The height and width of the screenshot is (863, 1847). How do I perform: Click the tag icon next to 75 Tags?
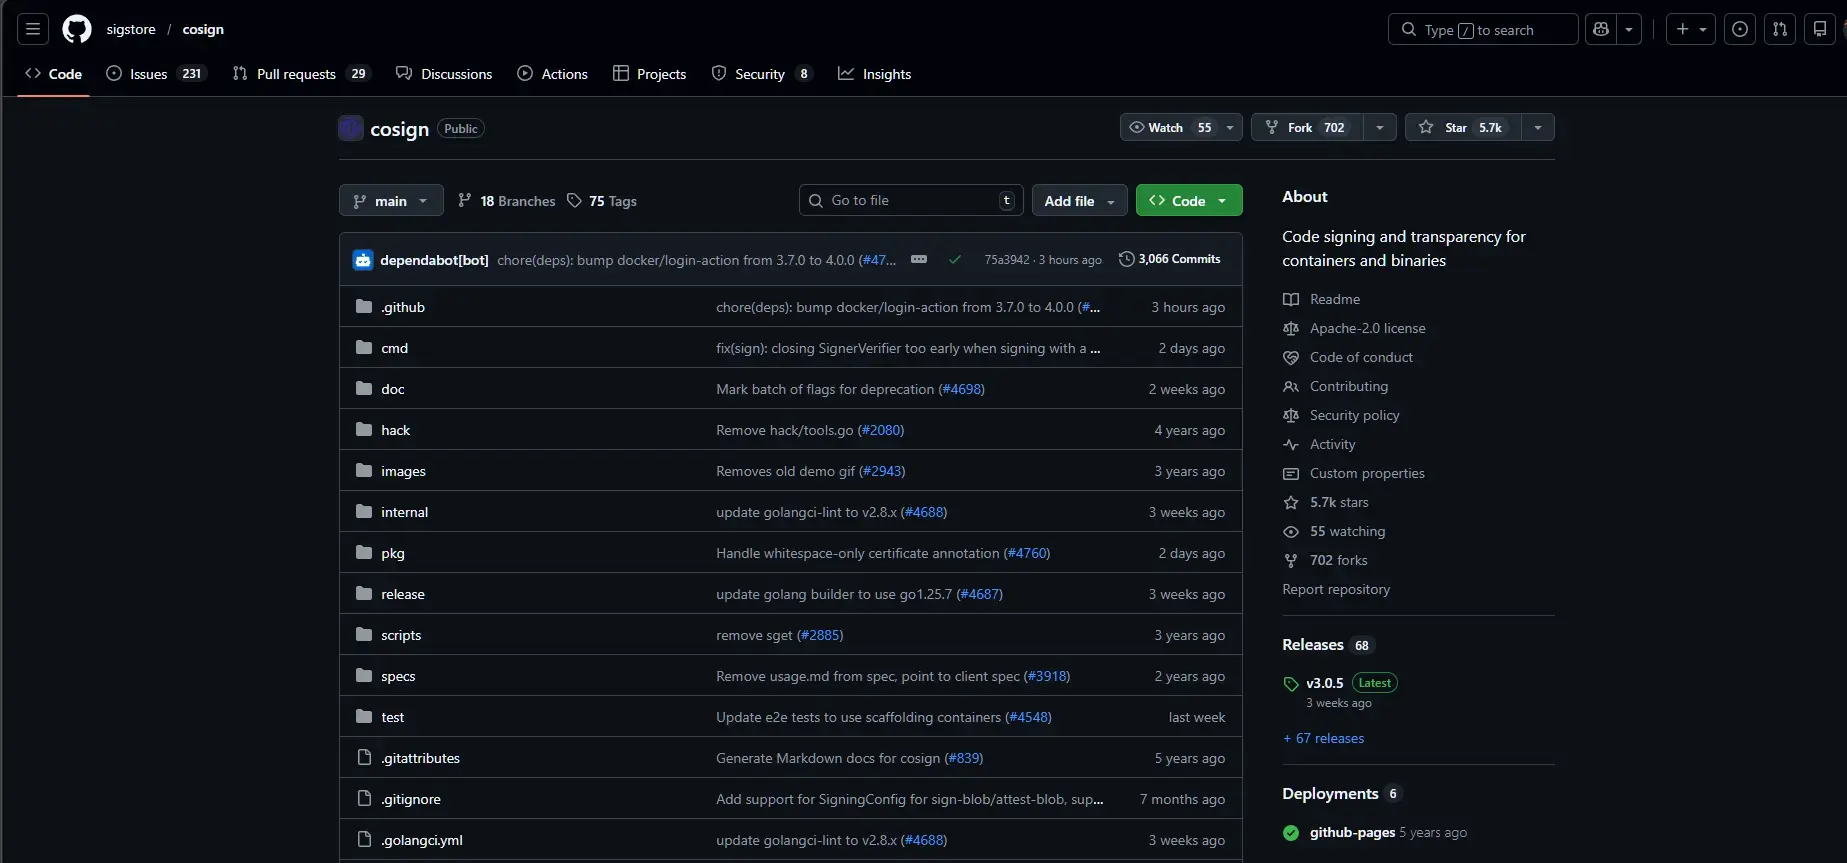[x=574, y=200]
